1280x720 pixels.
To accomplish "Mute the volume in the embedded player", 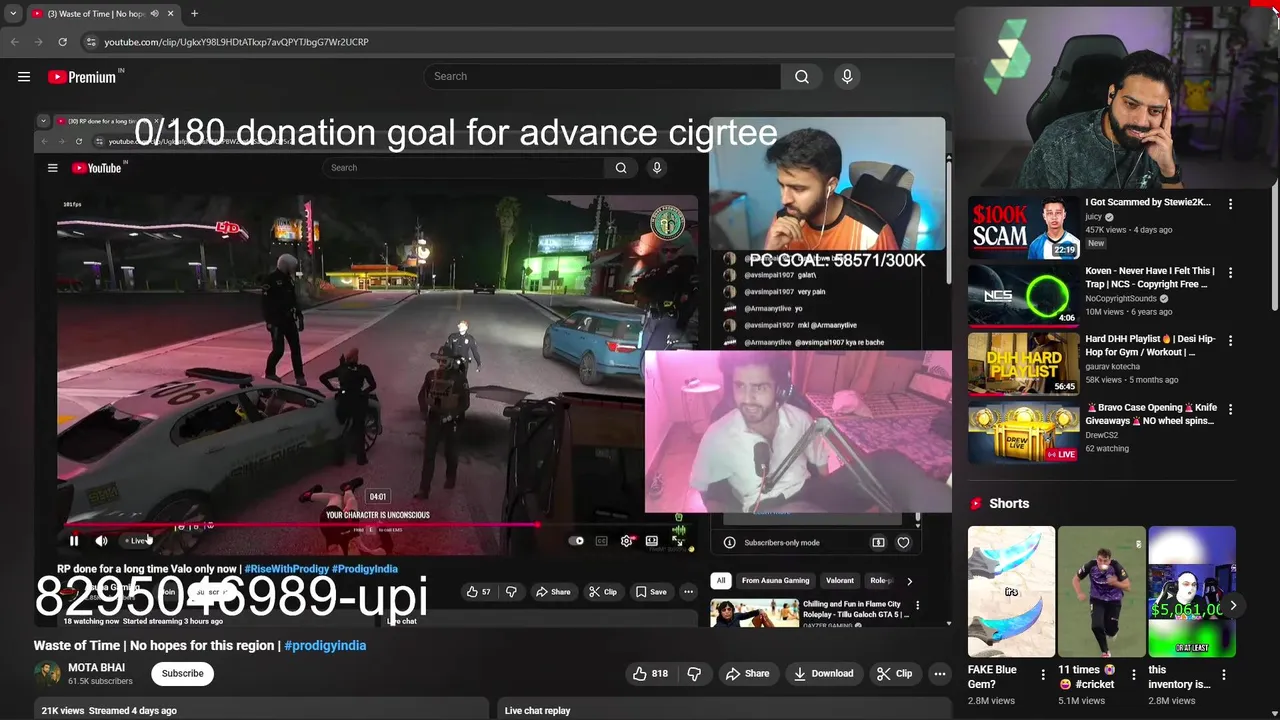I will [101, 541].
